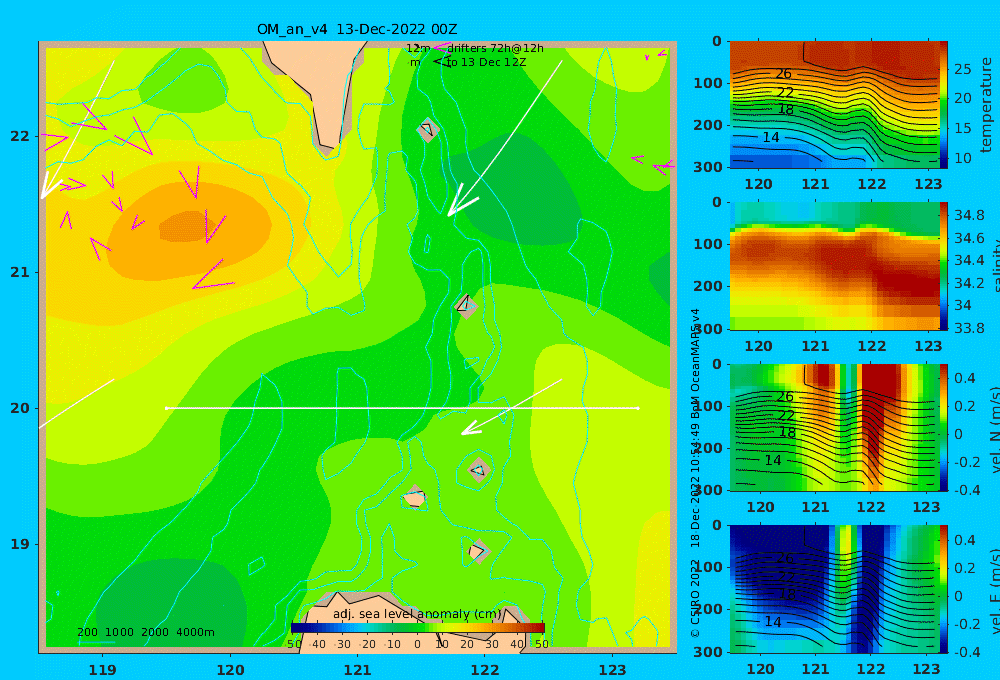
Task: Click the bathymetry legend '200 1000 2000 4000m'
Action: pos(145,632)
